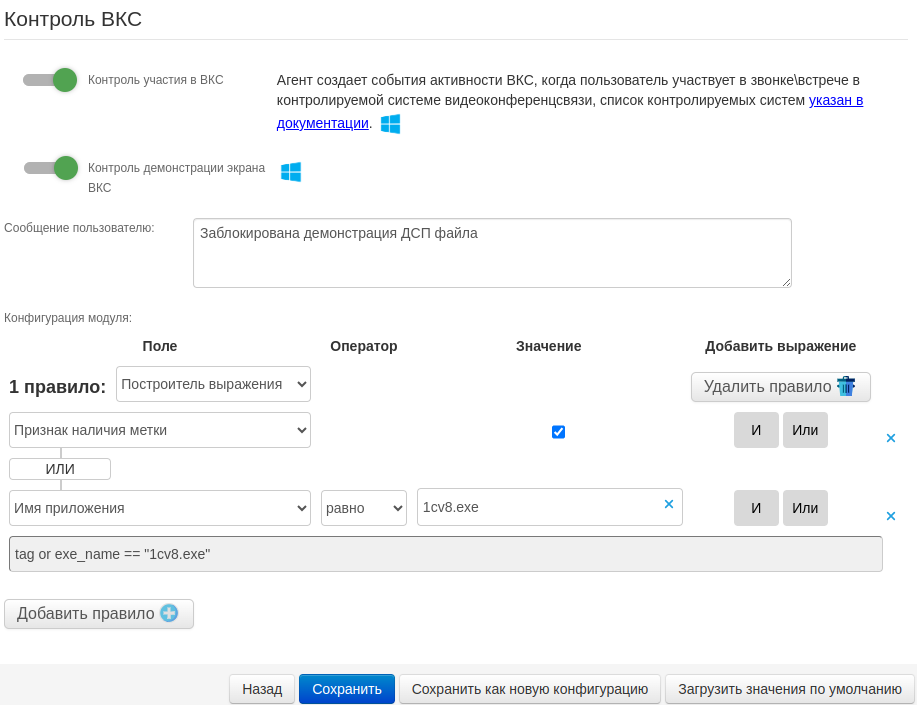
Task: Expand the Признак наличия метки field dropdown
Action: [160, 430]
